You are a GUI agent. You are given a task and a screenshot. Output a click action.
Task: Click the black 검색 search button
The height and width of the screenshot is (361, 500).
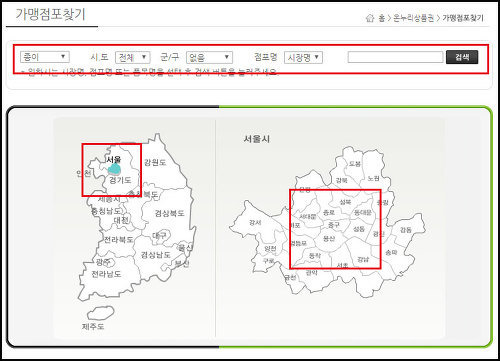coord(462,57)
